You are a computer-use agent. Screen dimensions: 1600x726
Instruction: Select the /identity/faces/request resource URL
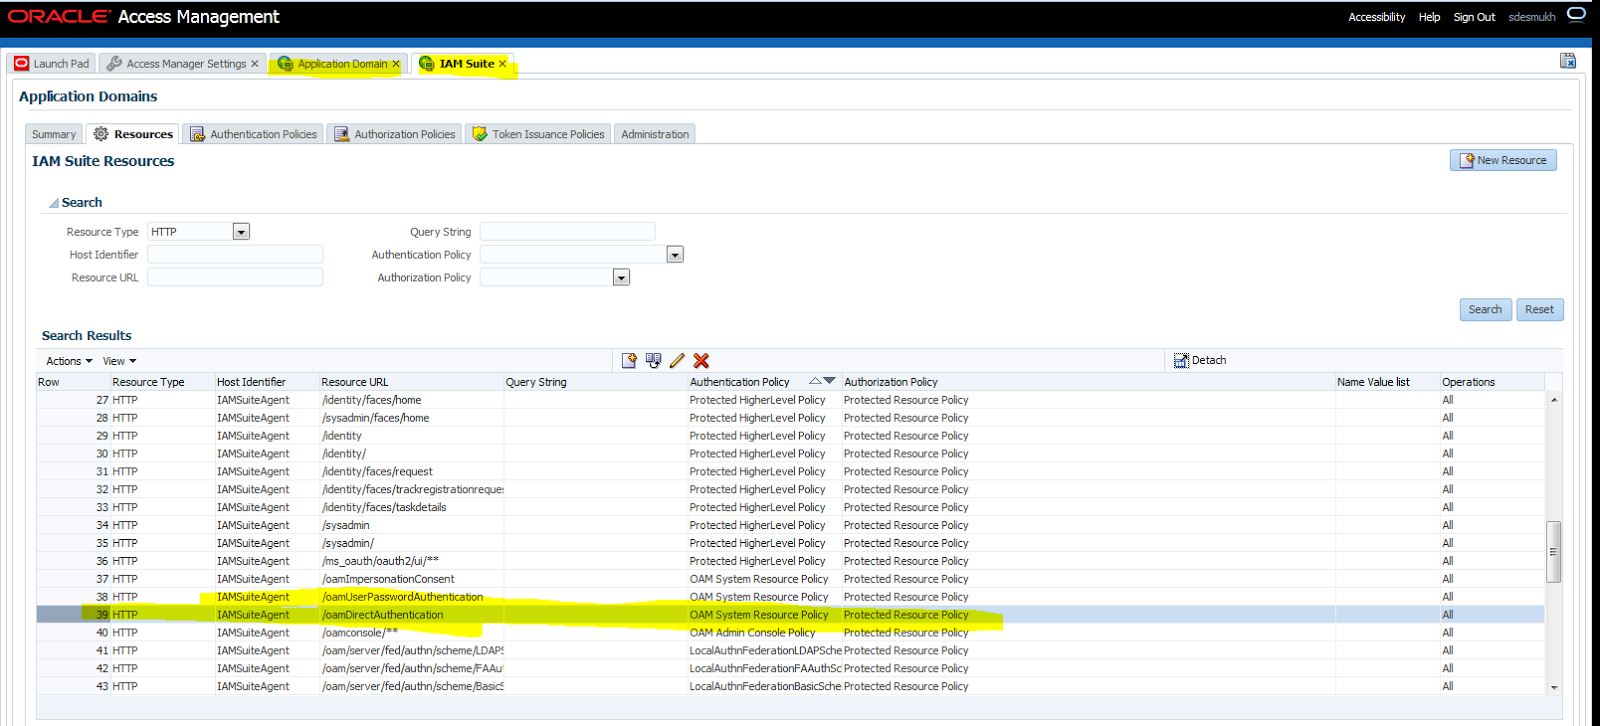377,472
